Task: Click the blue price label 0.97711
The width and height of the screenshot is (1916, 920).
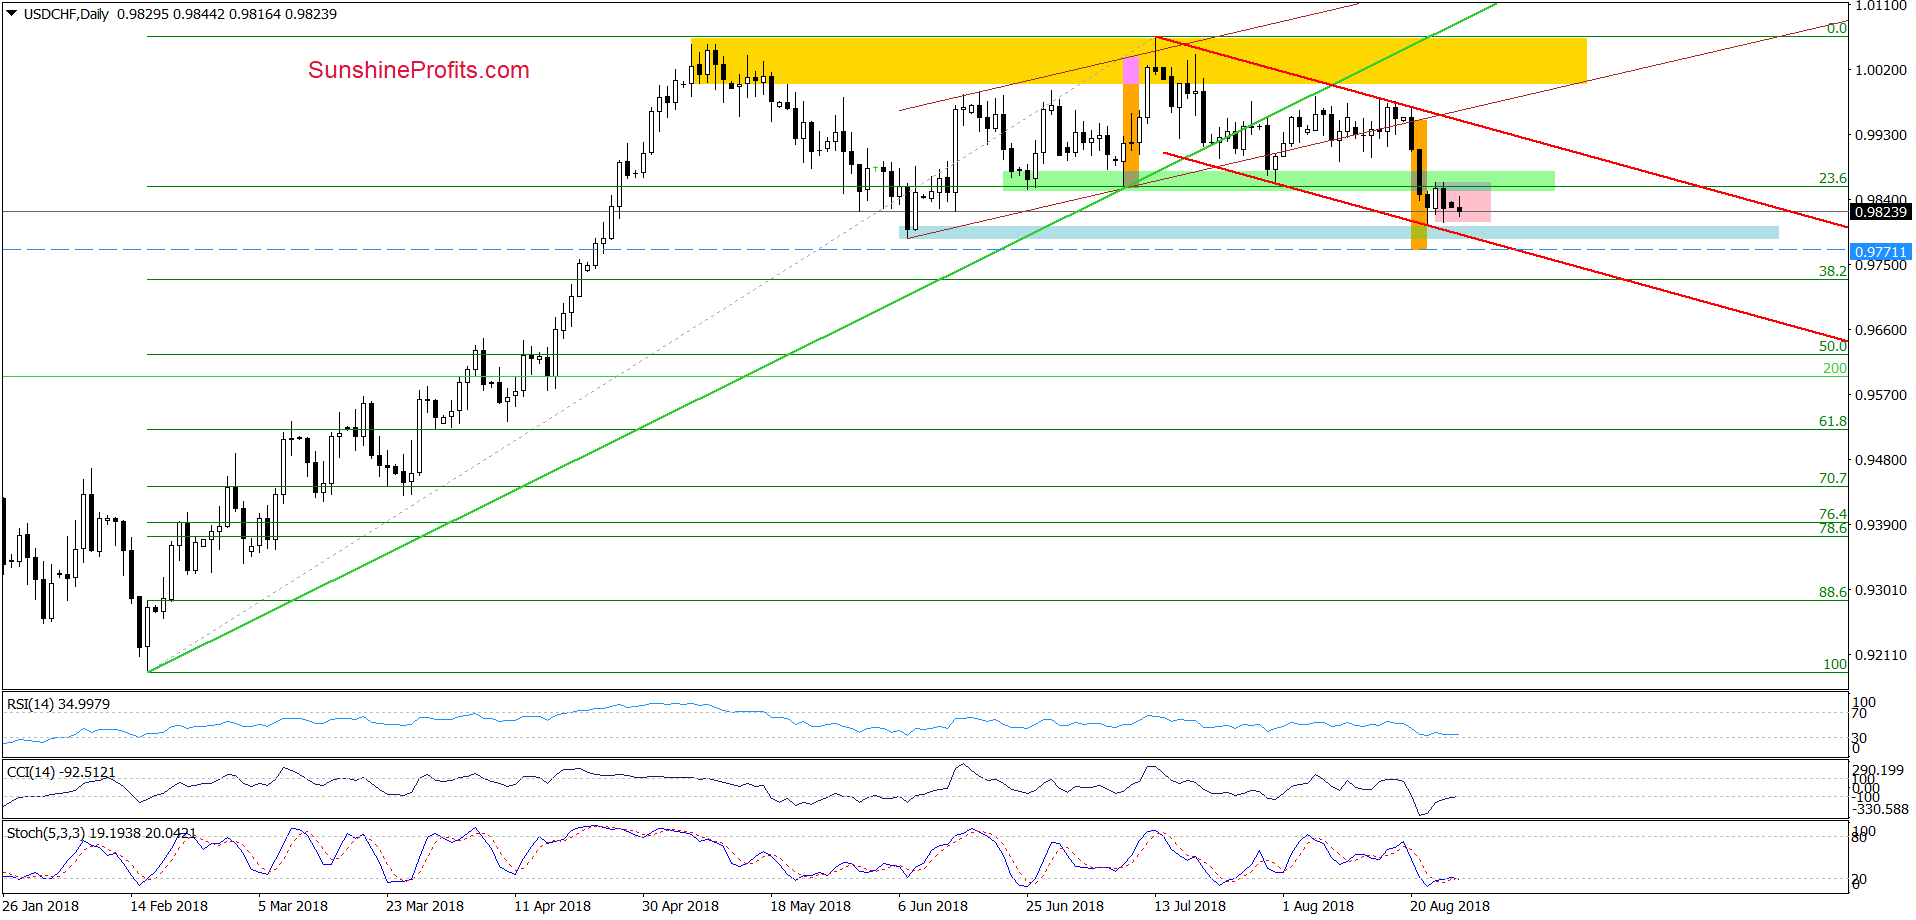Action: point(1881,252)
